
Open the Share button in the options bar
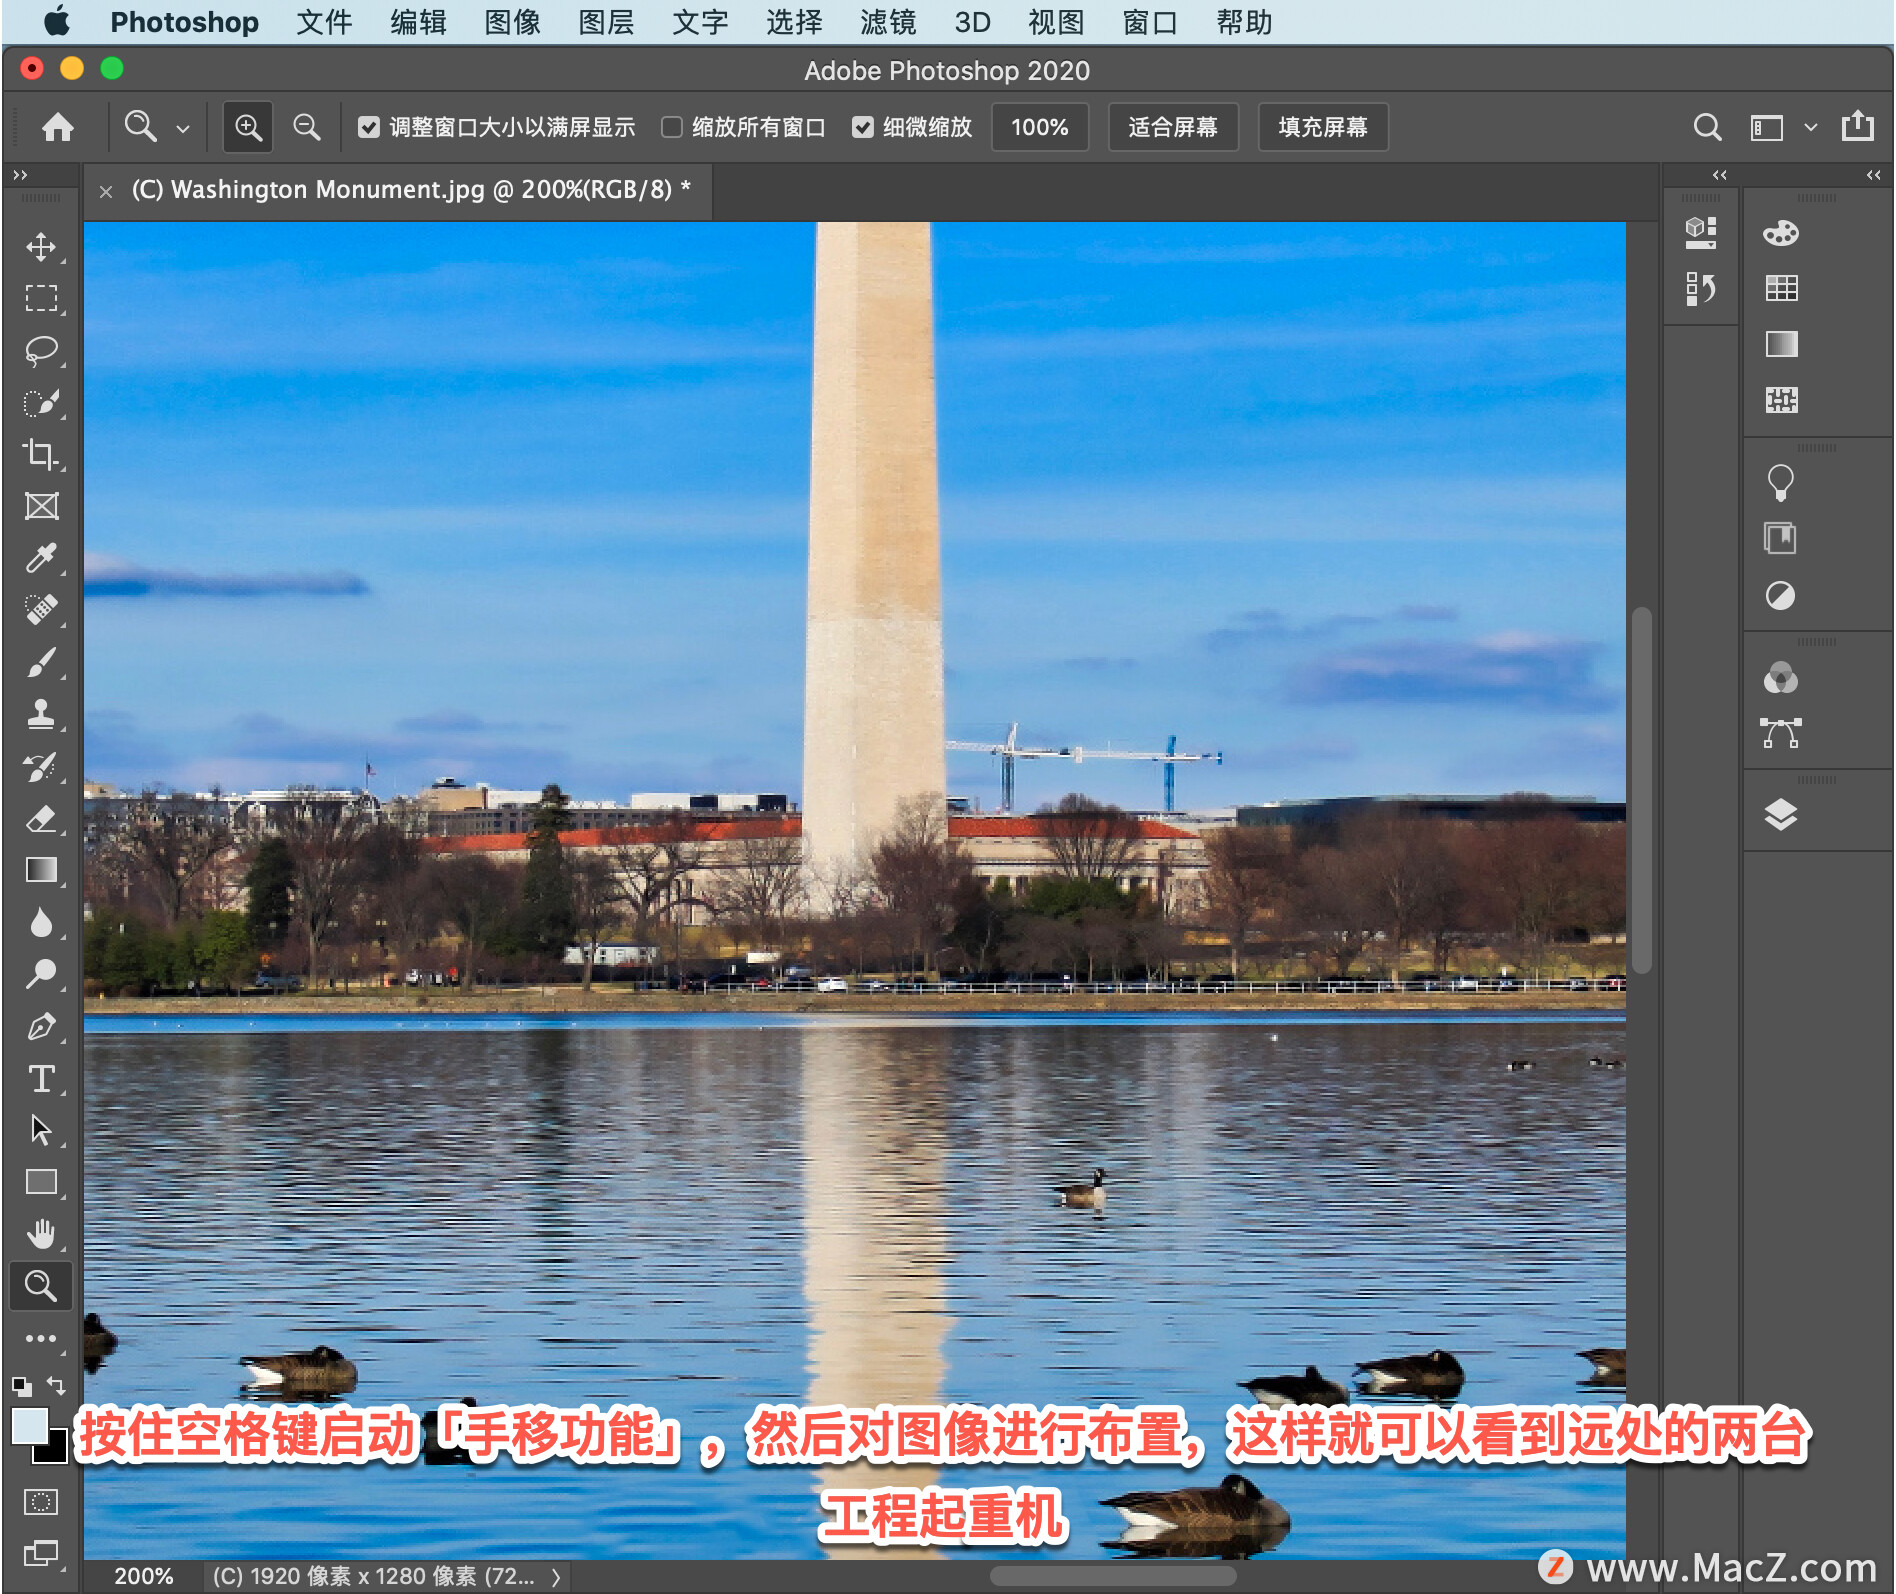[x=1858, y=126]
